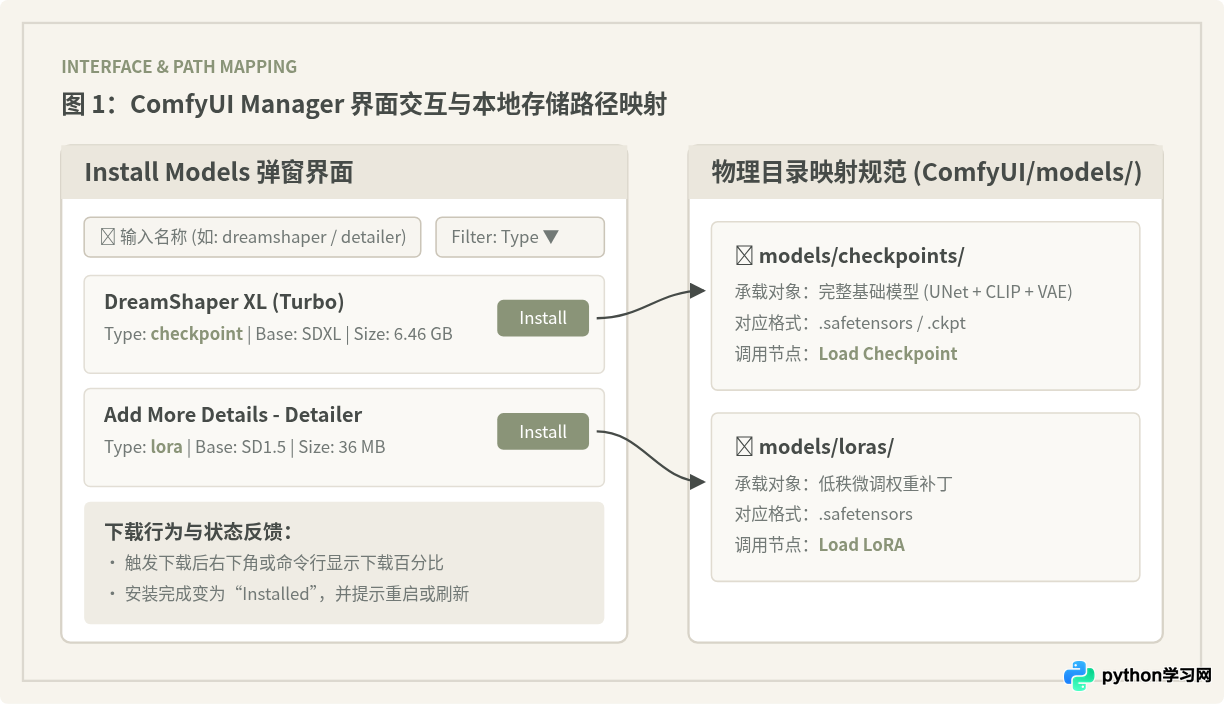Click the INTERFACE & PATH MAPPING label
The image size is (1224, 704).
click(x=179, y=67)
